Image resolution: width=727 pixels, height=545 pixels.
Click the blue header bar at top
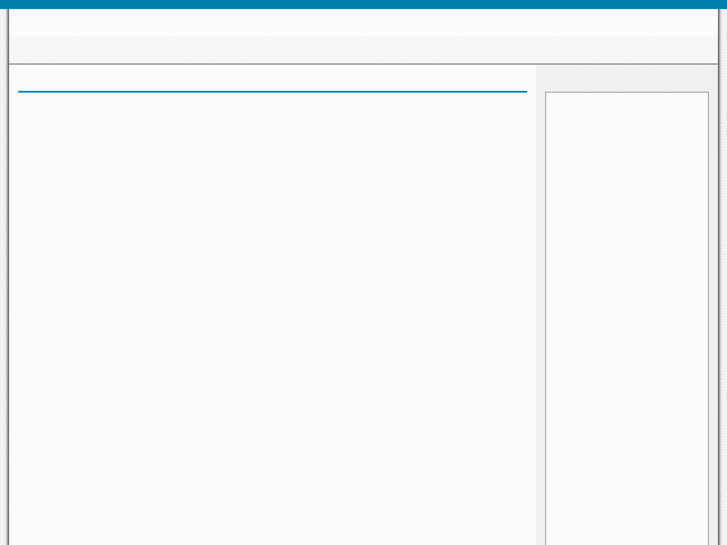pos(364,4)
